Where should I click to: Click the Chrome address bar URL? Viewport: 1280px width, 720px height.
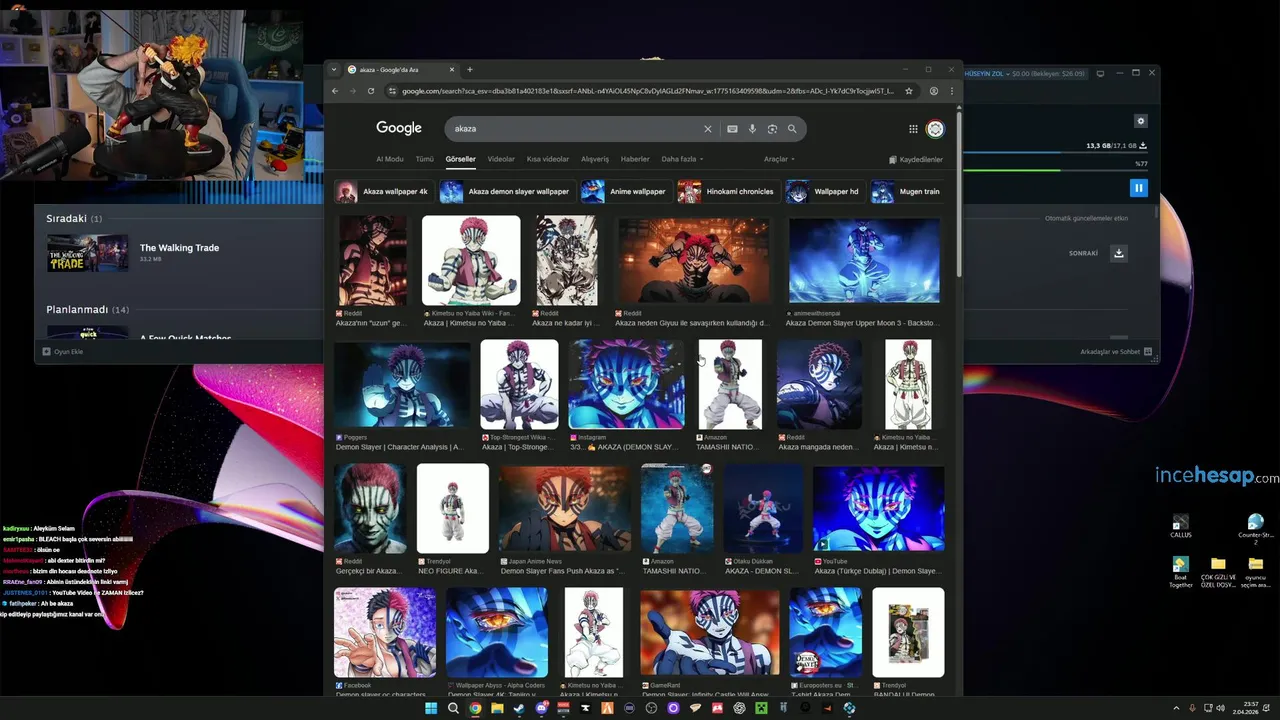(x=647, y=91)
